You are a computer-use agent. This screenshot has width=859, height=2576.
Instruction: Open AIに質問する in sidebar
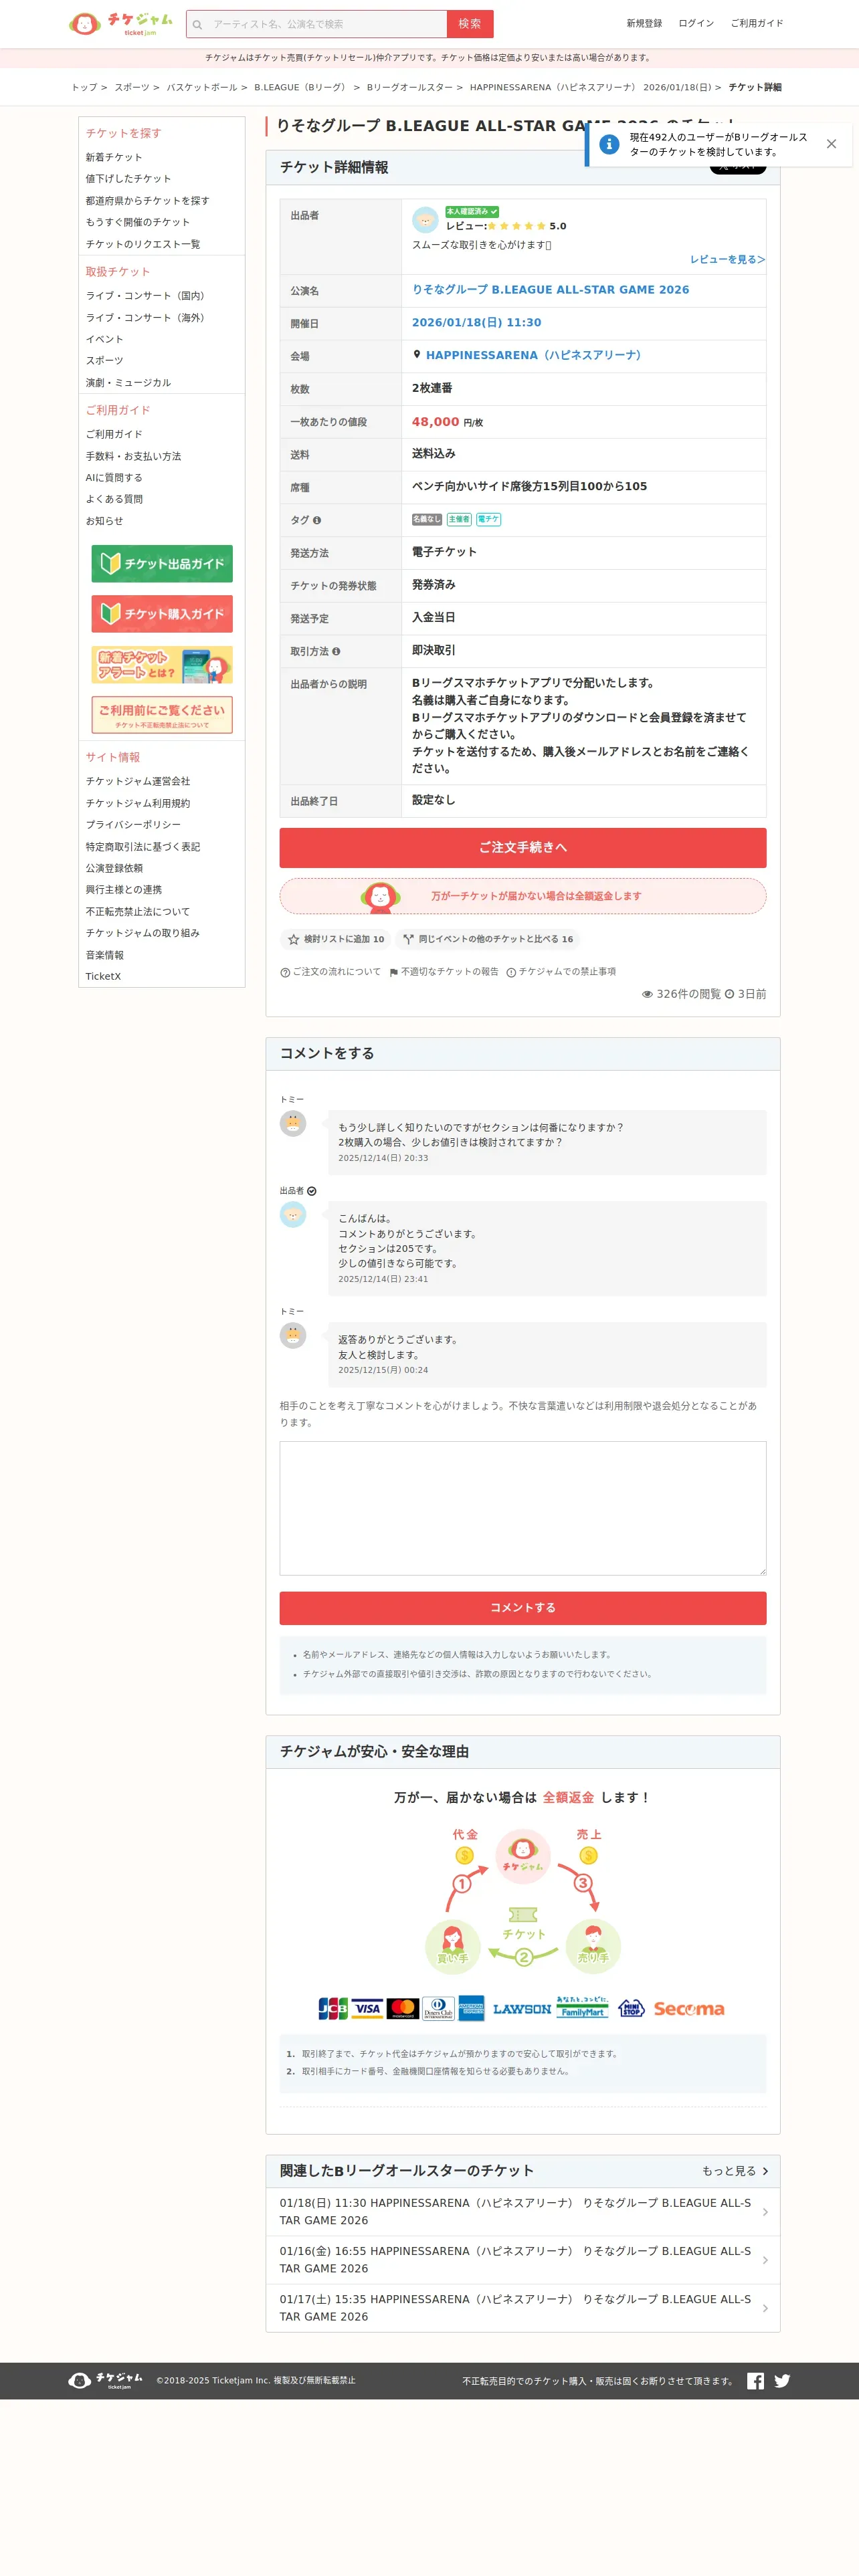click(x=114, y=477)
